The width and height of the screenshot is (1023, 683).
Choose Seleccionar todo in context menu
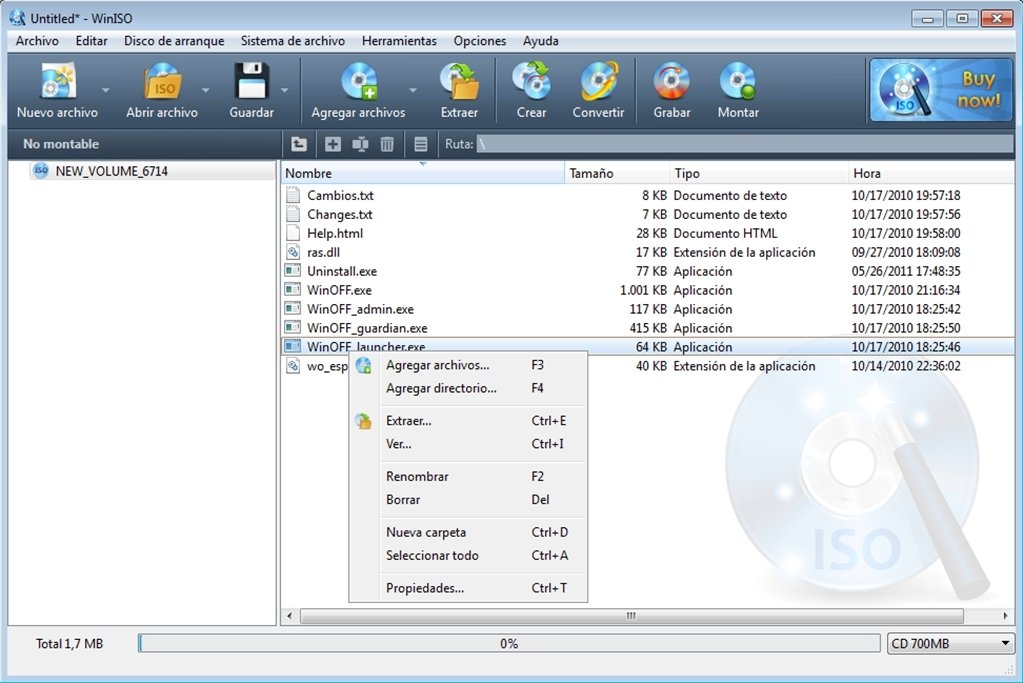coord(468,556)
